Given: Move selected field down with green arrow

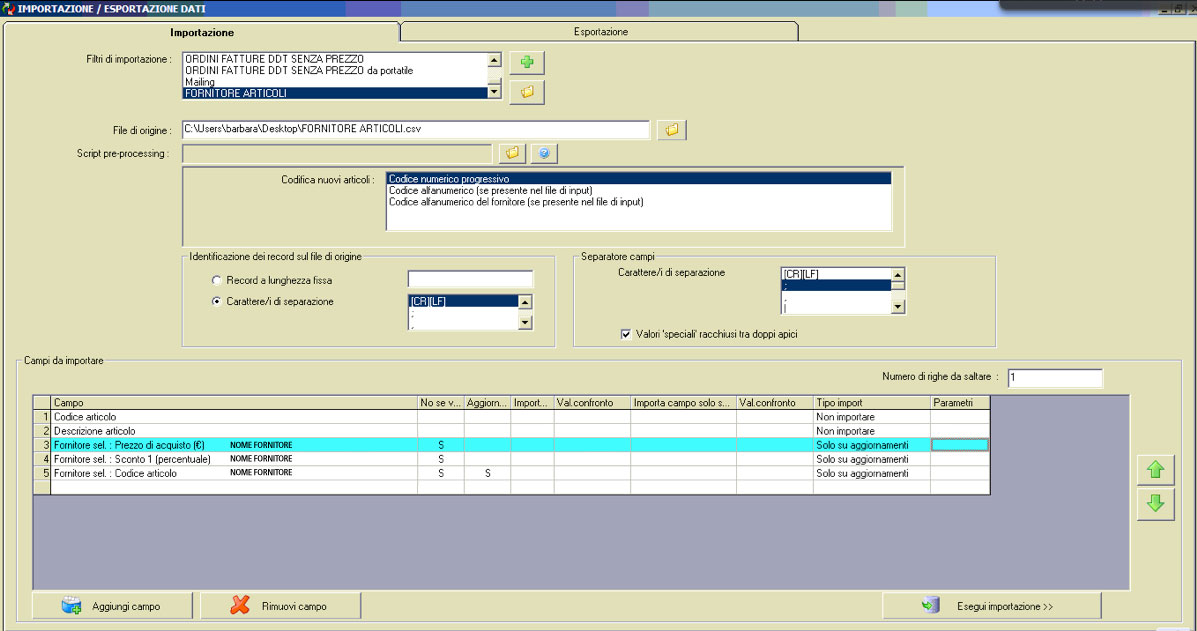Looking at the screenshot, I should (1155, 504).
